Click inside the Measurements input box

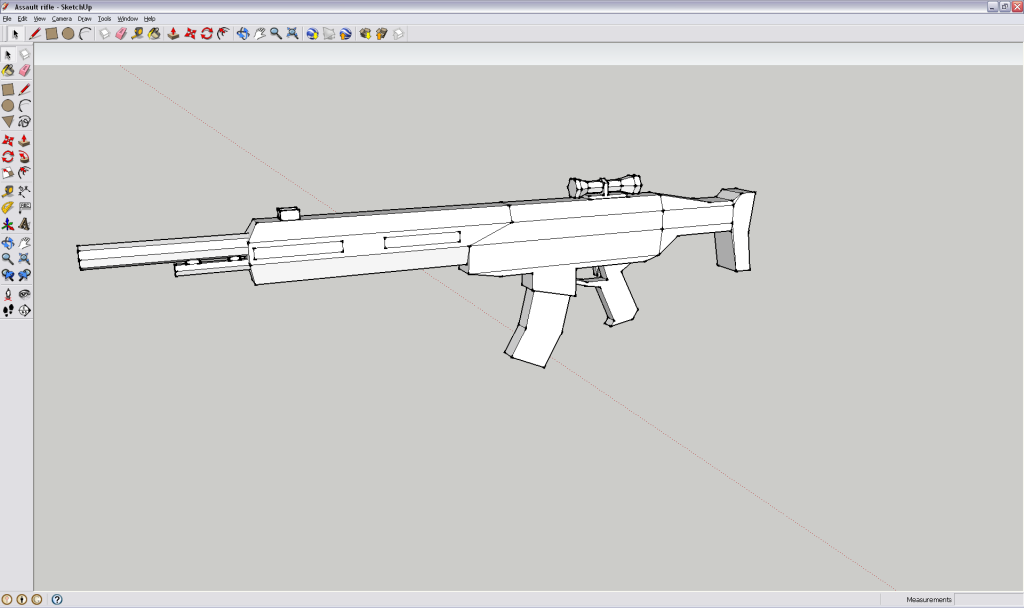(x=988, y=600)
